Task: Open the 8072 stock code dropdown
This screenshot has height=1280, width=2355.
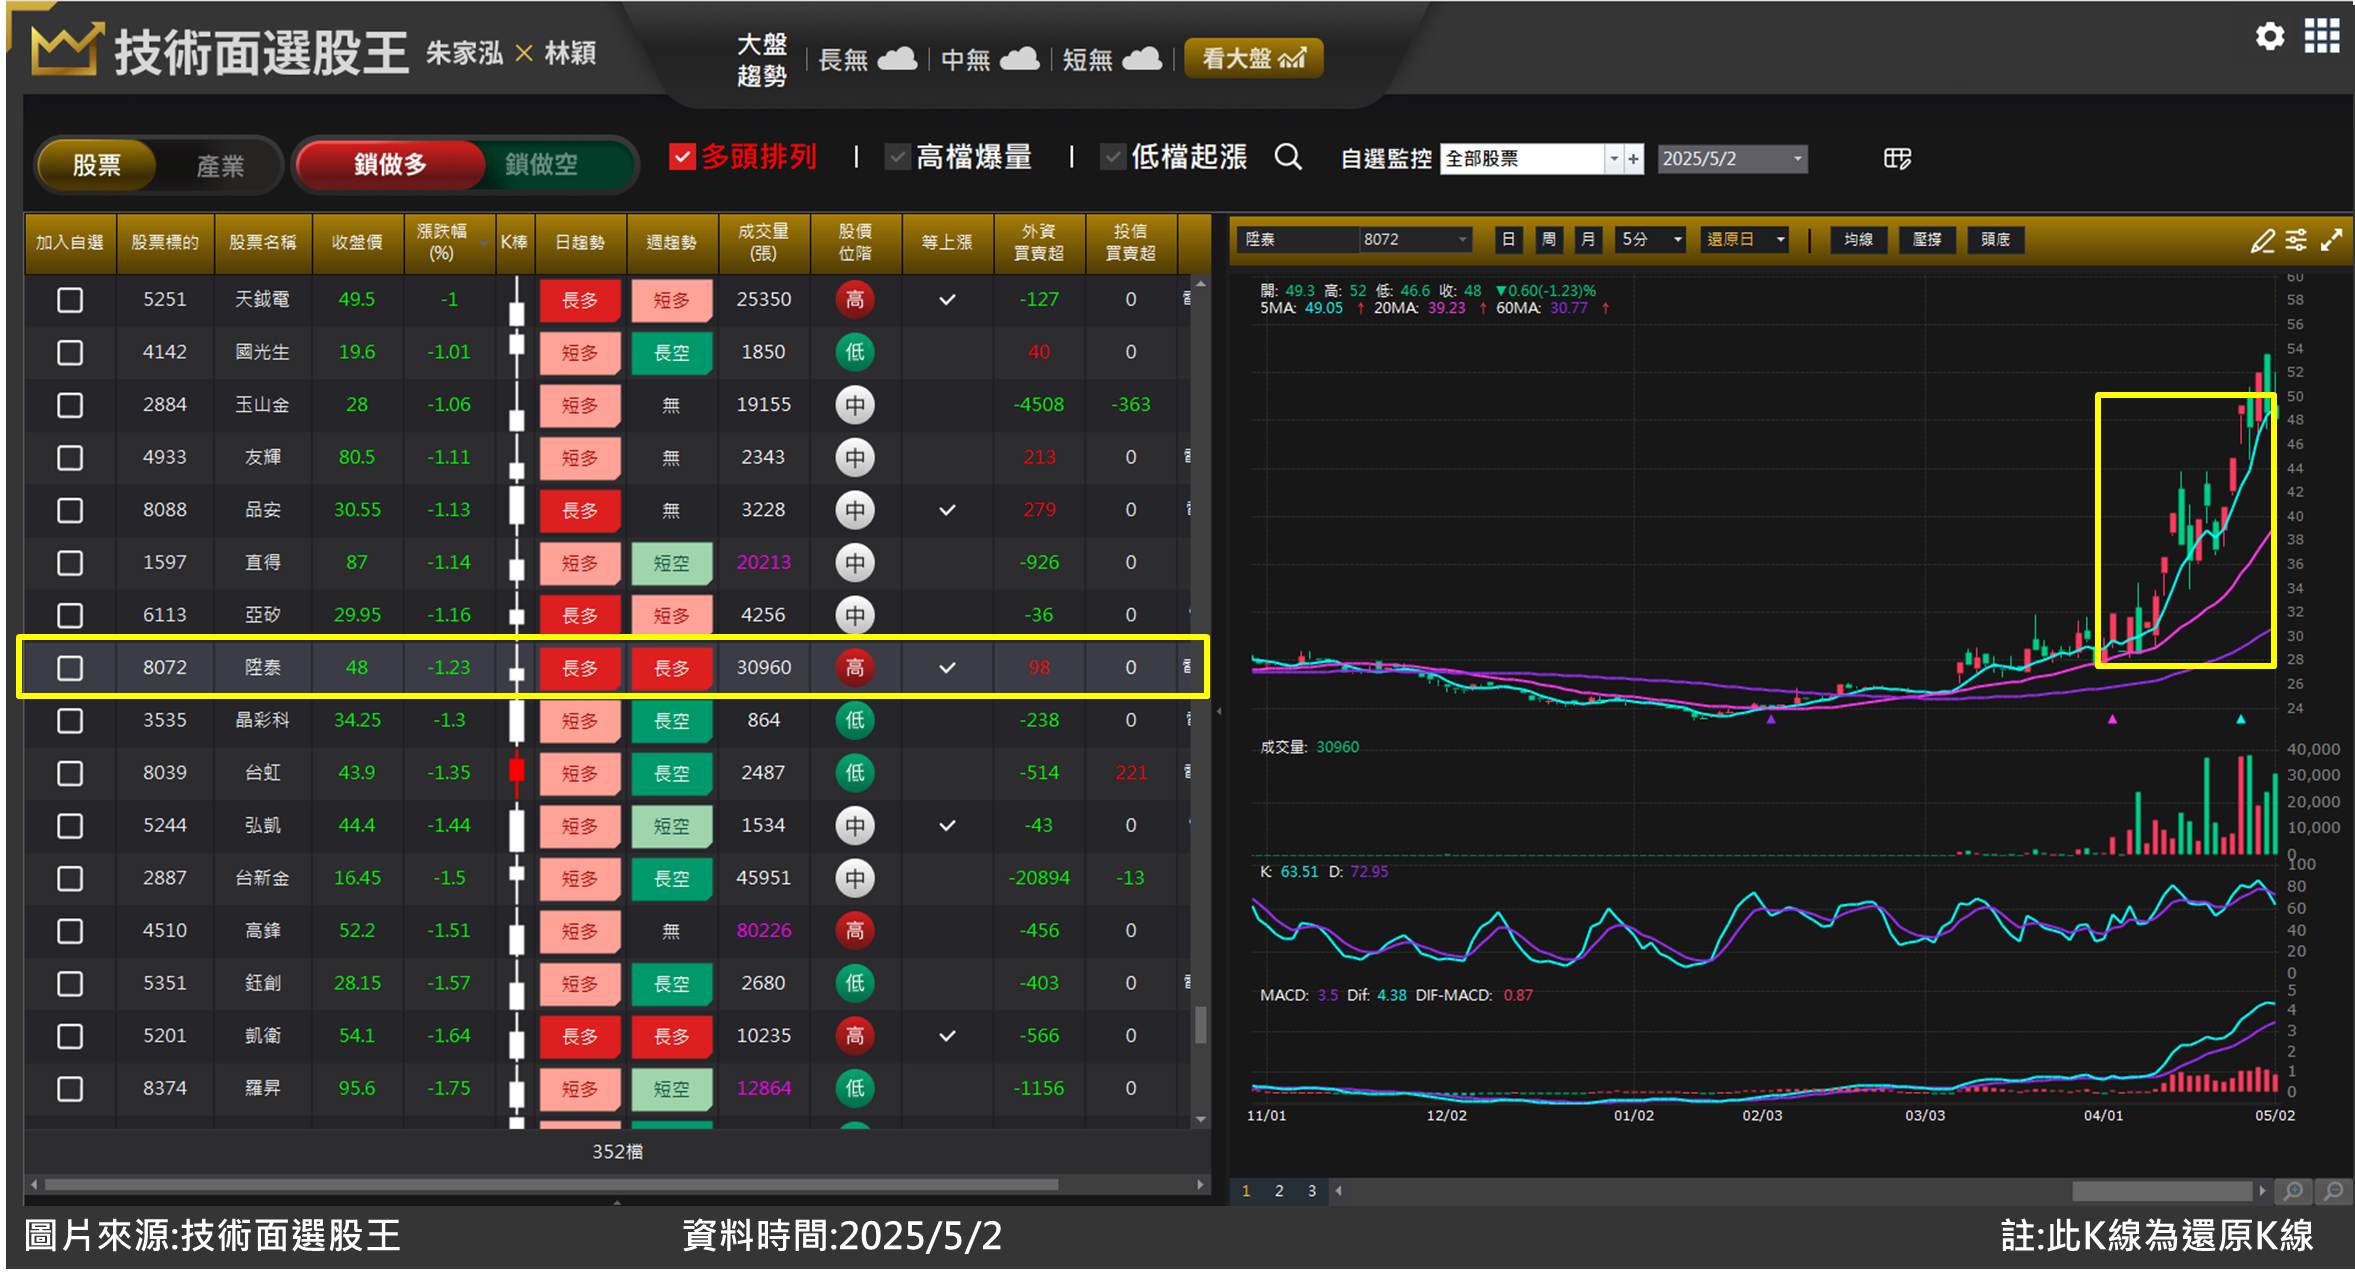Action: click(x=1462, y=240)
